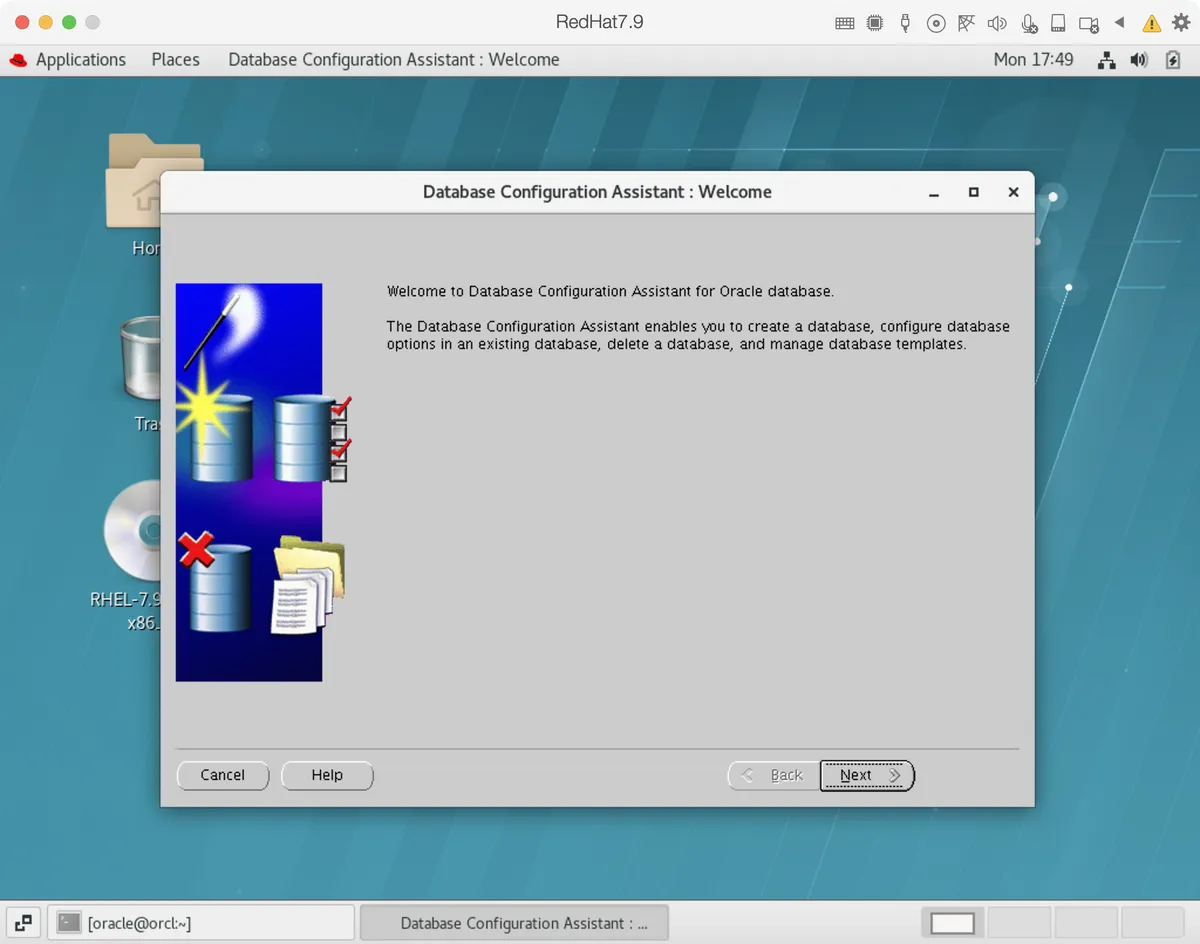The width and height of the screenshot is (1200, 944).
Task: Open VM settings via the gear icon
Action: 1180,22
